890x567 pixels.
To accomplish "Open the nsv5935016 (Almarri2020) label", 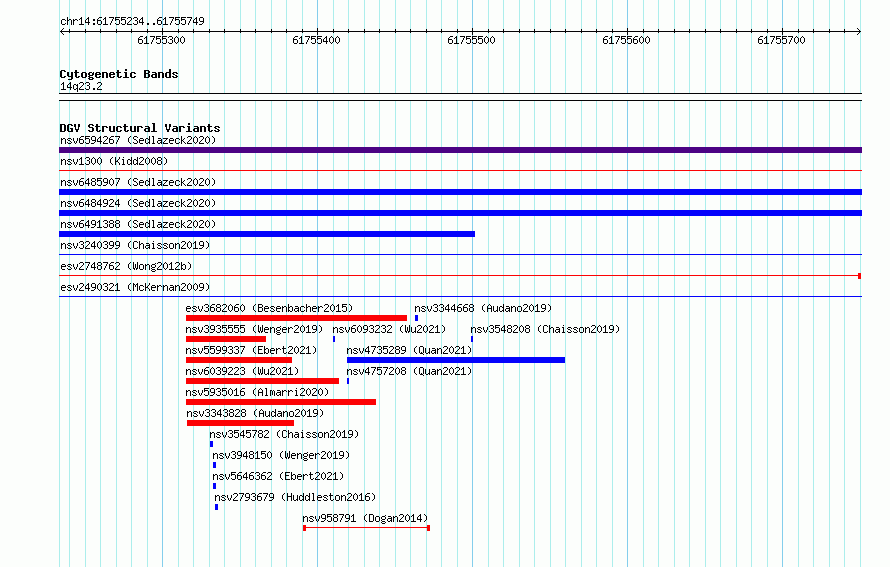I will point(257,392).
